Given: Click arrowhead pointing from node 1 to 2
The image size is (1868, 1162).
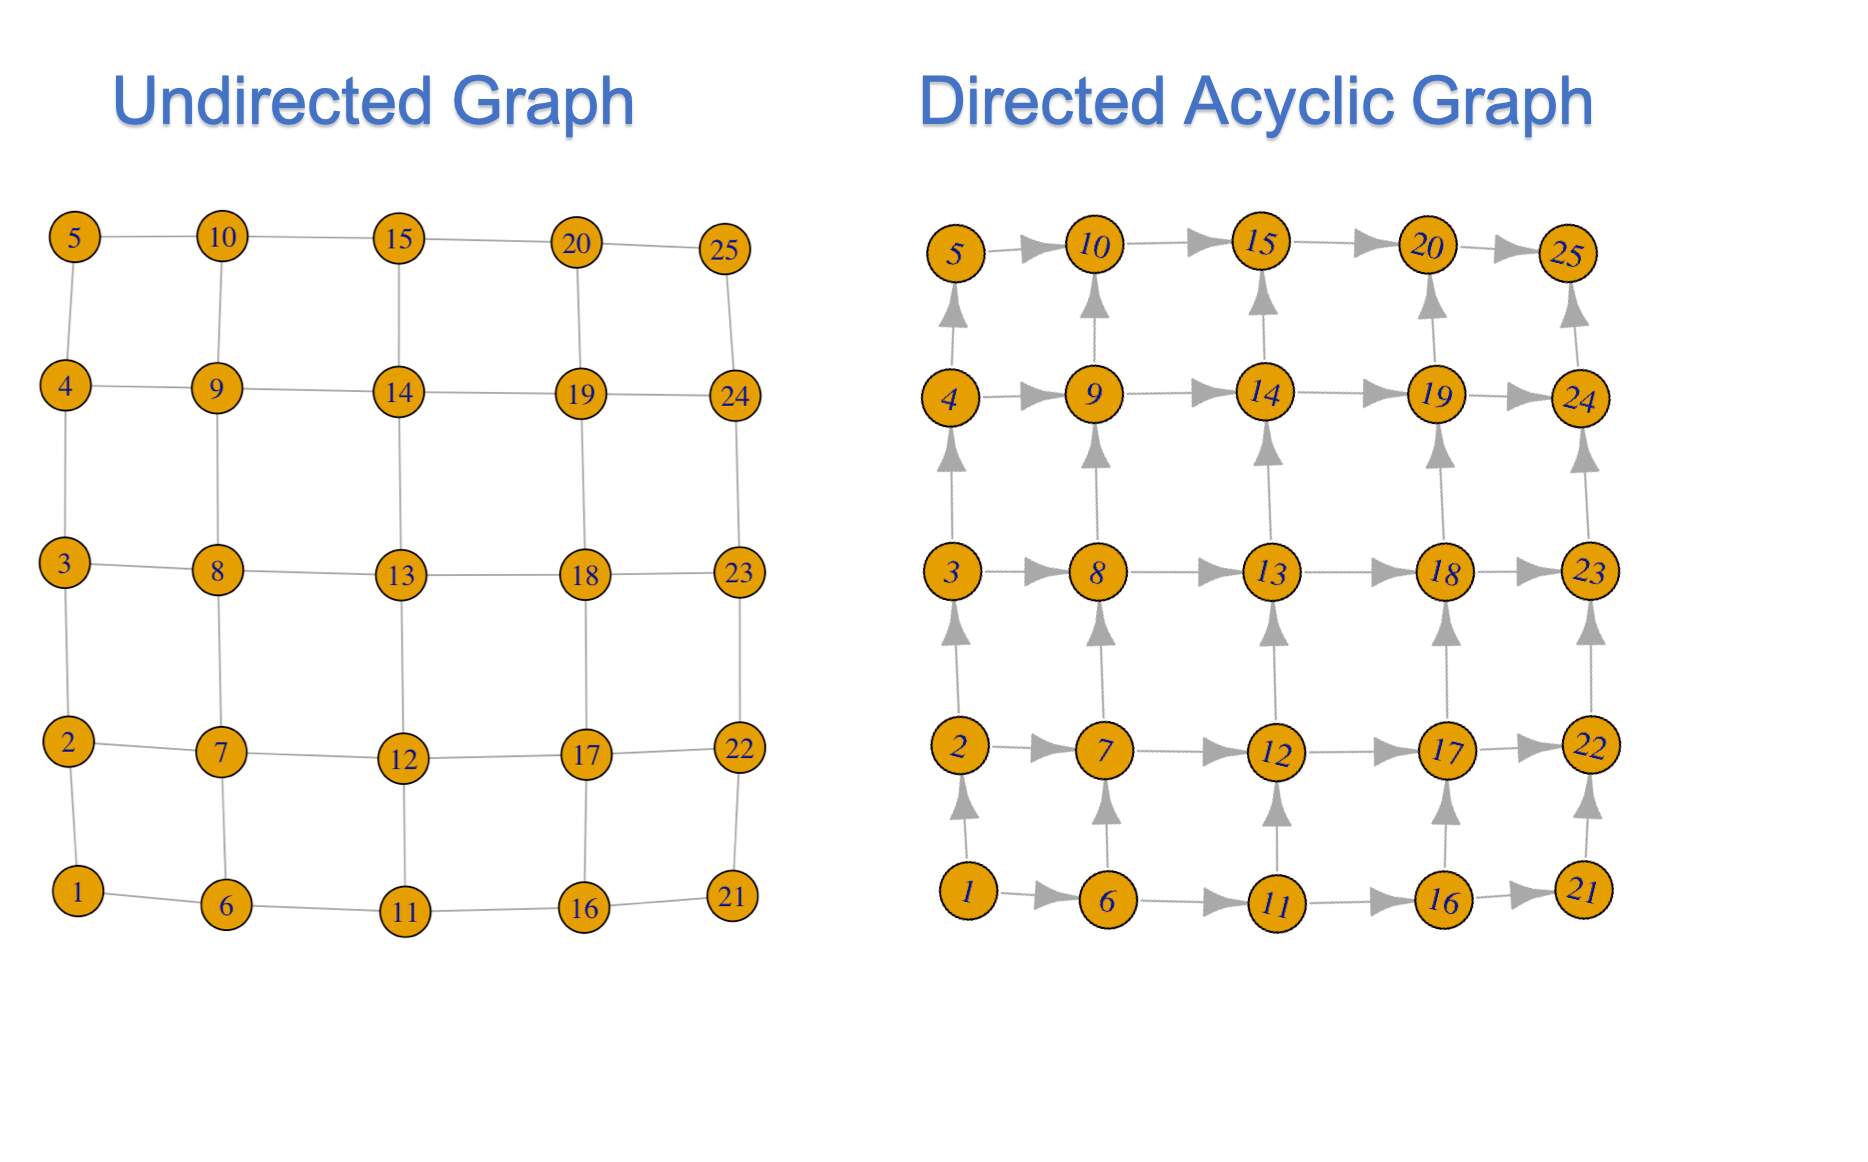Looking at the screenshot, I should coord(964,796).
